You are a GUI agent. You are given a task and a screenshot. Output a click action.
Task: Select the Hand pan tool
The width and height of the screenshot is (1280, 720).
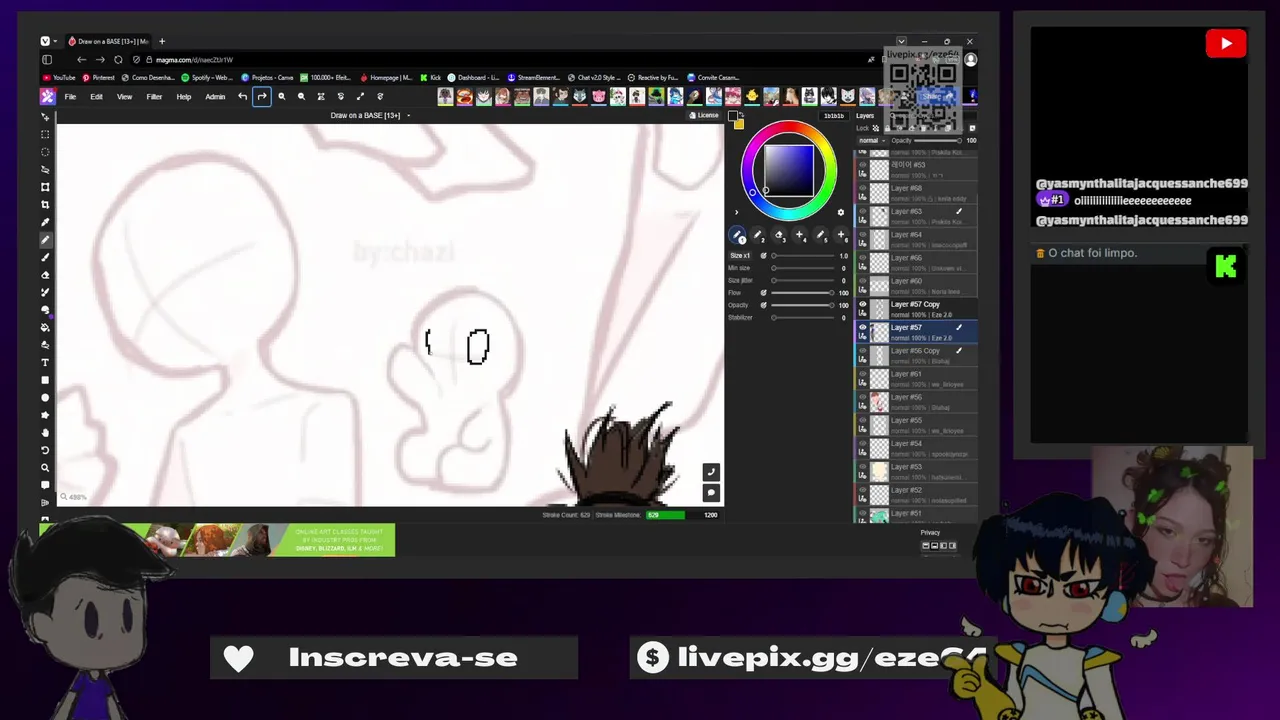click(x=45, y=432)
